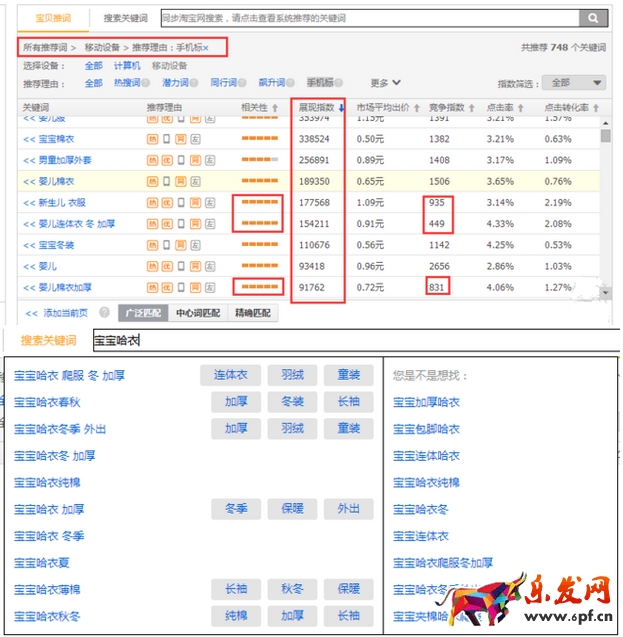The image size is (623, 637).
Task: Click the 优 icon in 婴儿连体衣 冬 加厚 row
Action: pyautogui.click(x=167, y=223)
